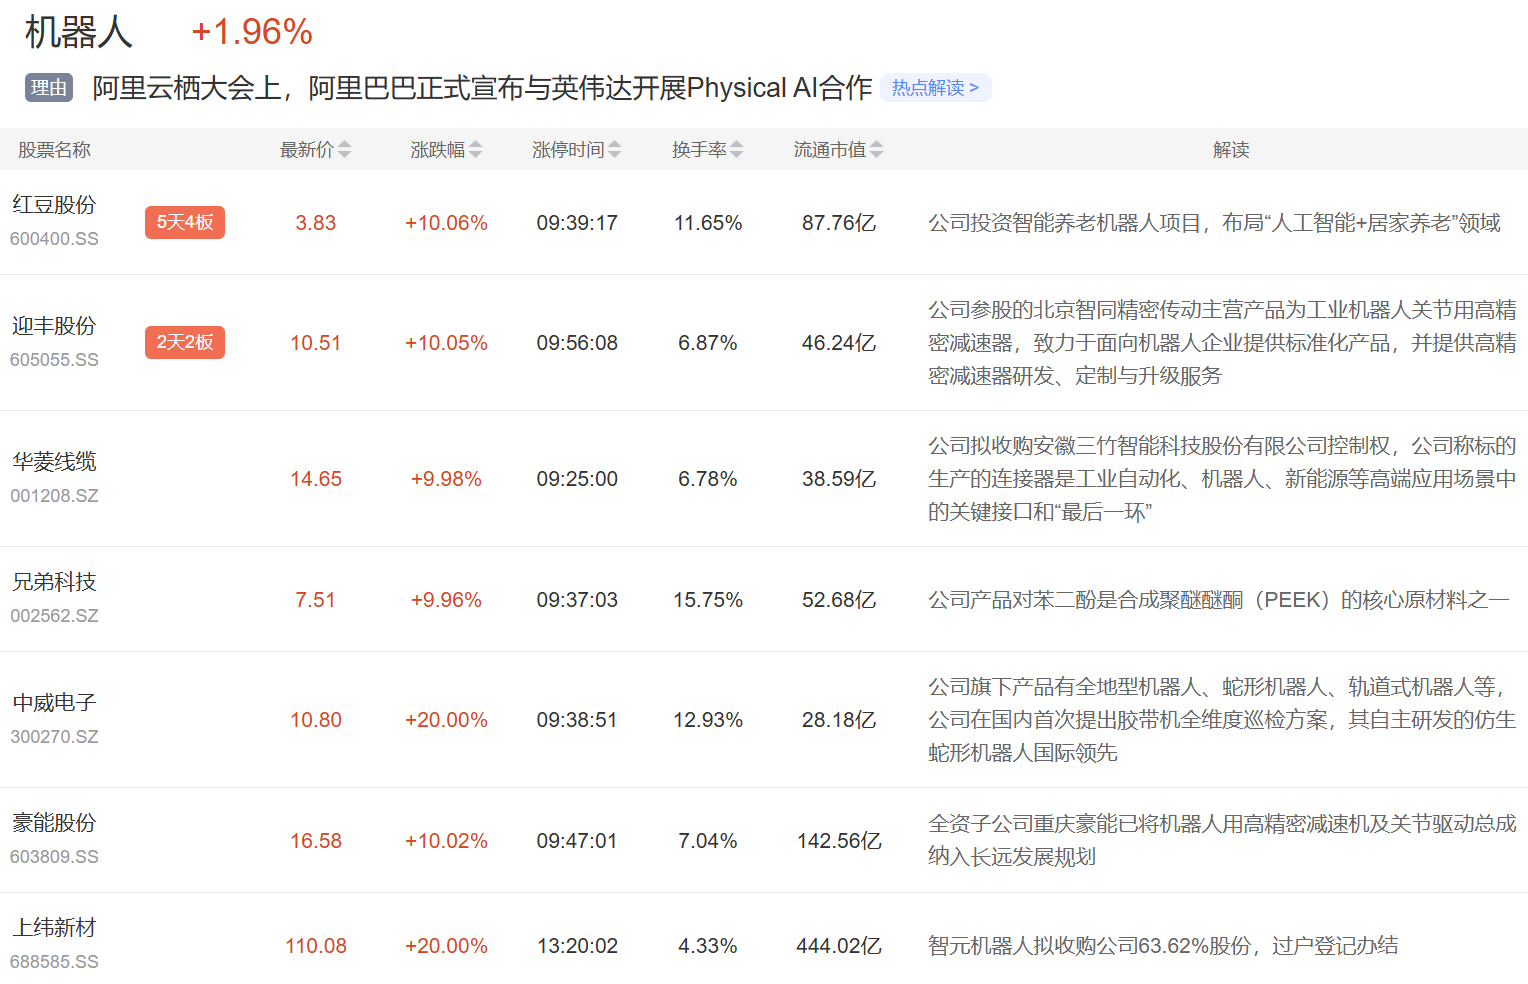The height and width of the screenshot is (984, 1528).
Task: Select 中威电子 stock name
Action: 54,703
